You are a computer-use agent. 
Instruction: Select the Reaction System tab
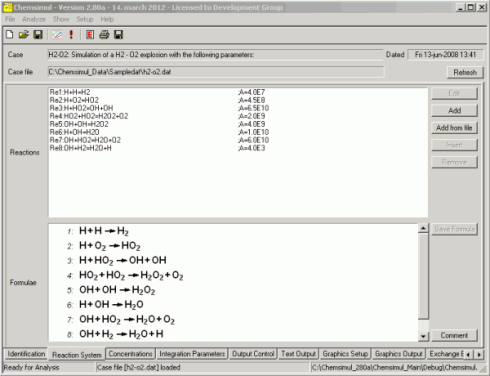click(x=77, y=355)
